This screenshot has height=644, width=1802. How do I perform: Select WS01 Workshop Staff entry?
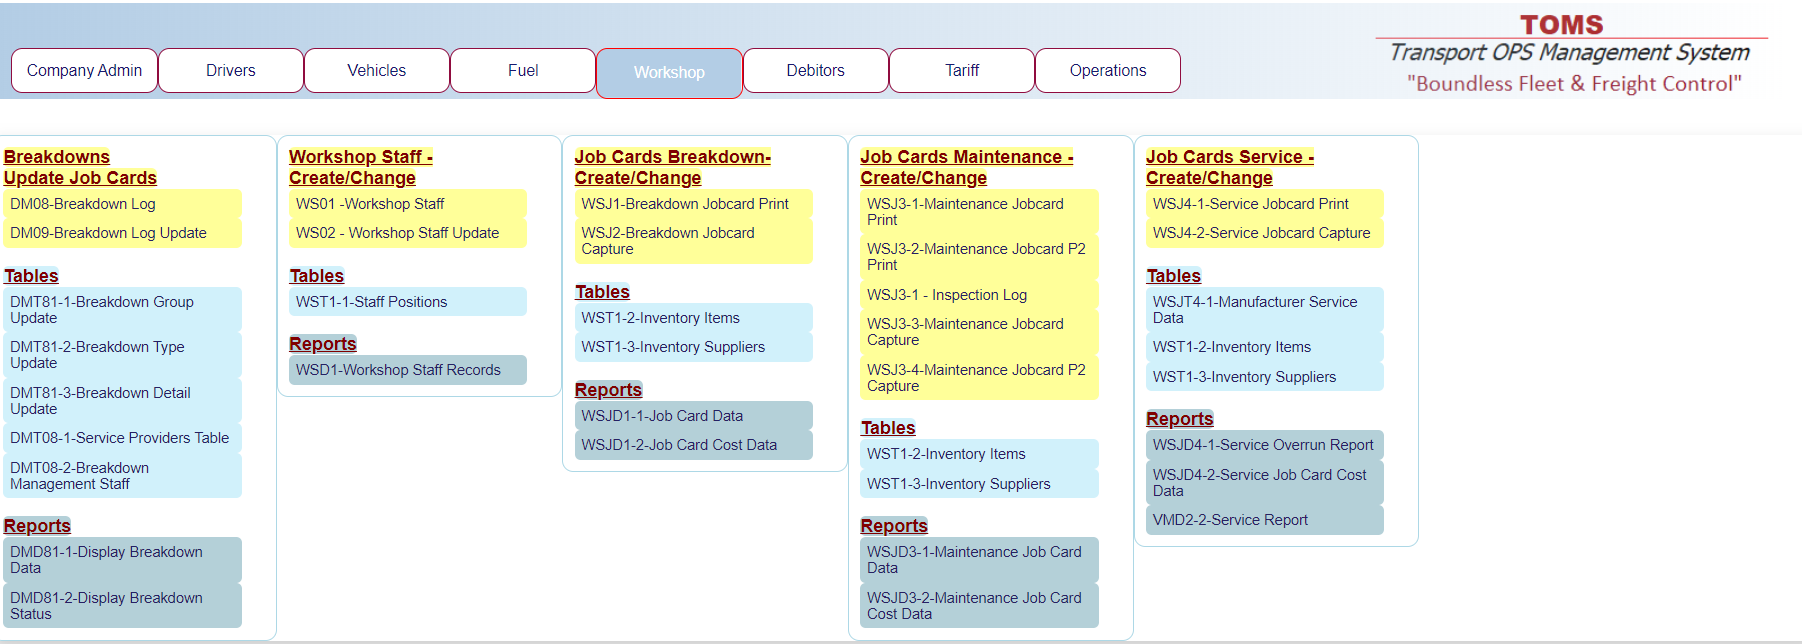pyautogui.click(x=370, y=204)
